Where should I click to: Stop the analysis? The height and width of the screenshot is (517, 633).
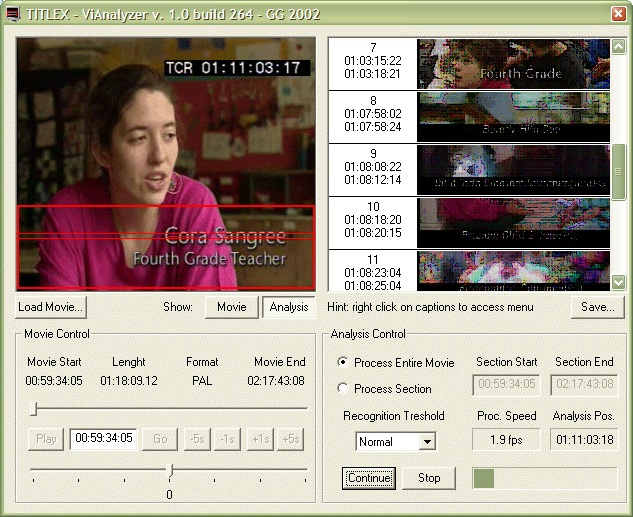429,478
